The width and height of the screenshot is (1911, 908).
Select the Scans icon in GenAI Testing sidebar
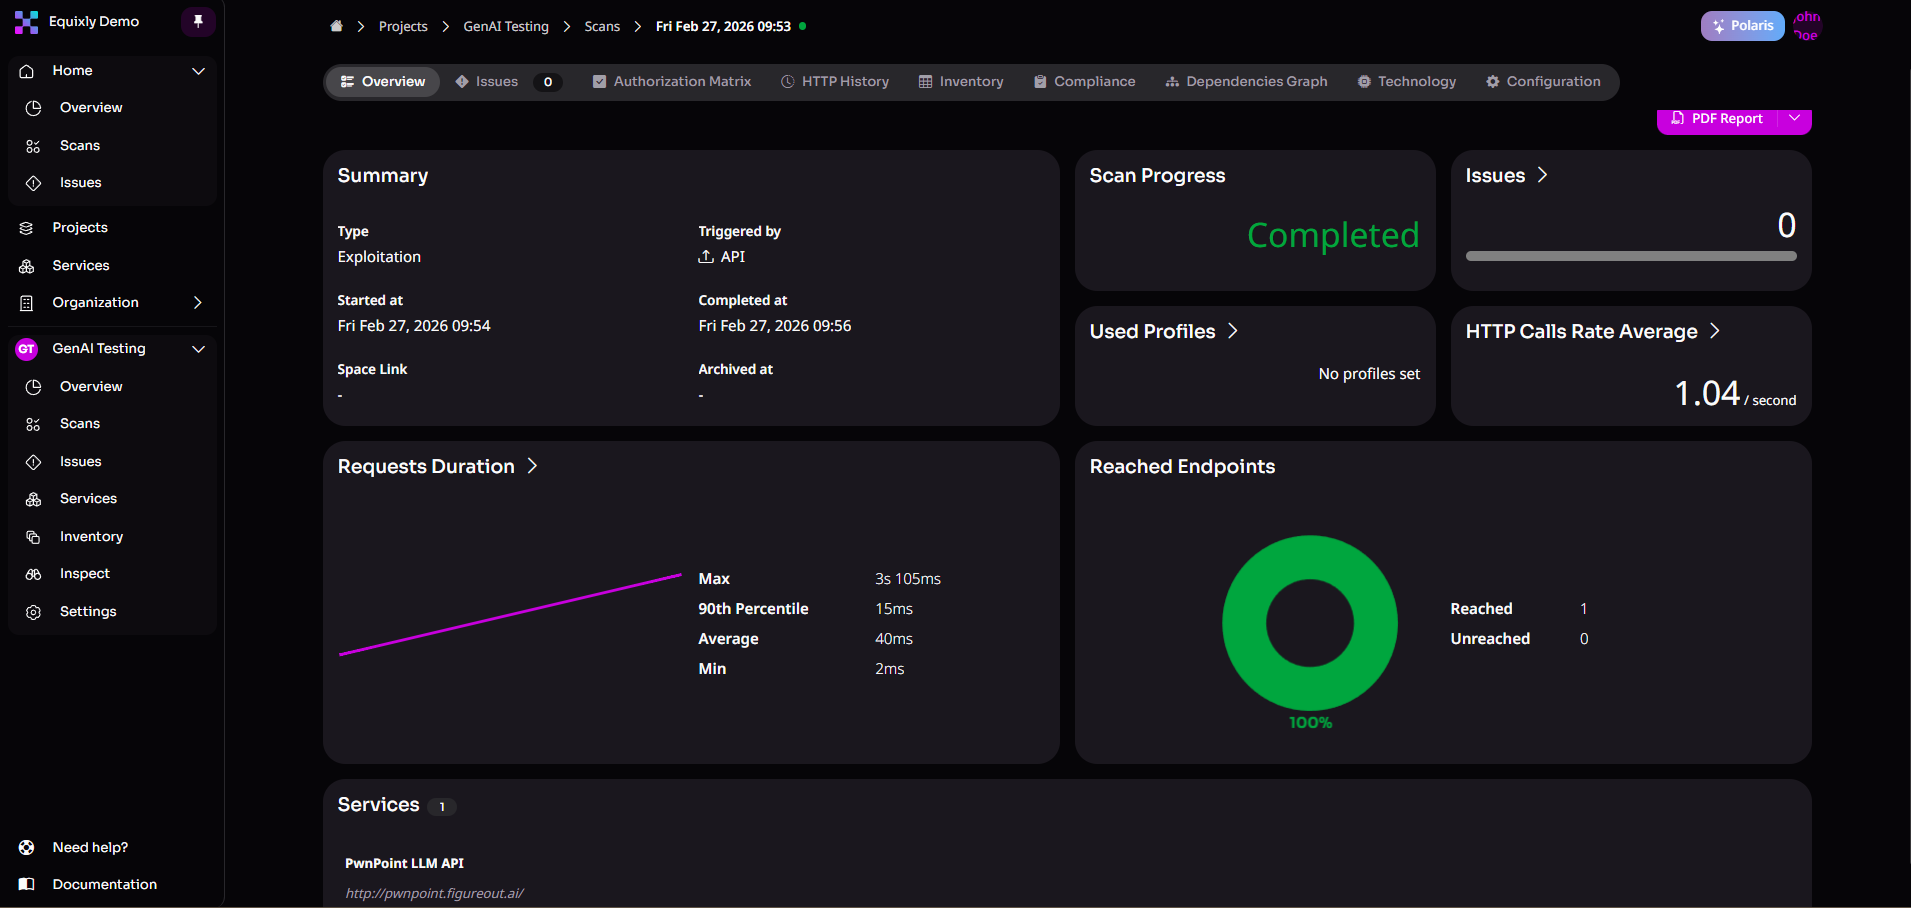point(34,423)
